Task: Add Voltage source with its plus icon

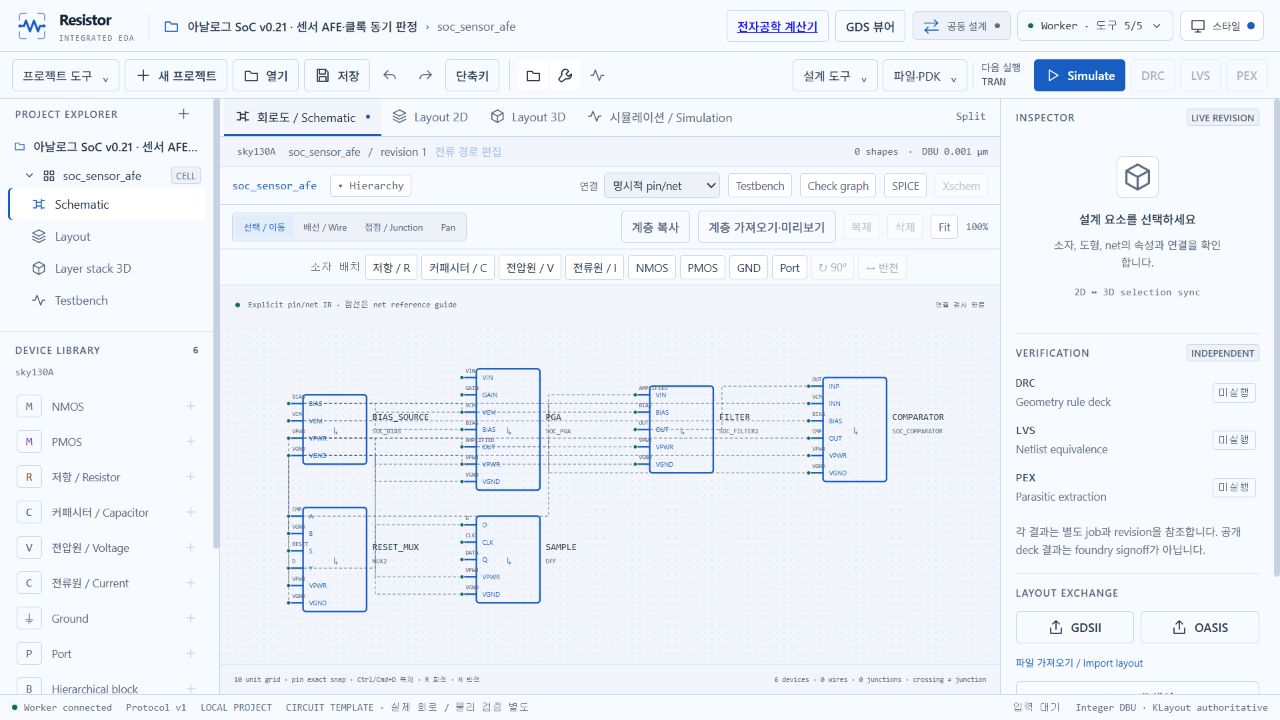Action: click(190, 548)
